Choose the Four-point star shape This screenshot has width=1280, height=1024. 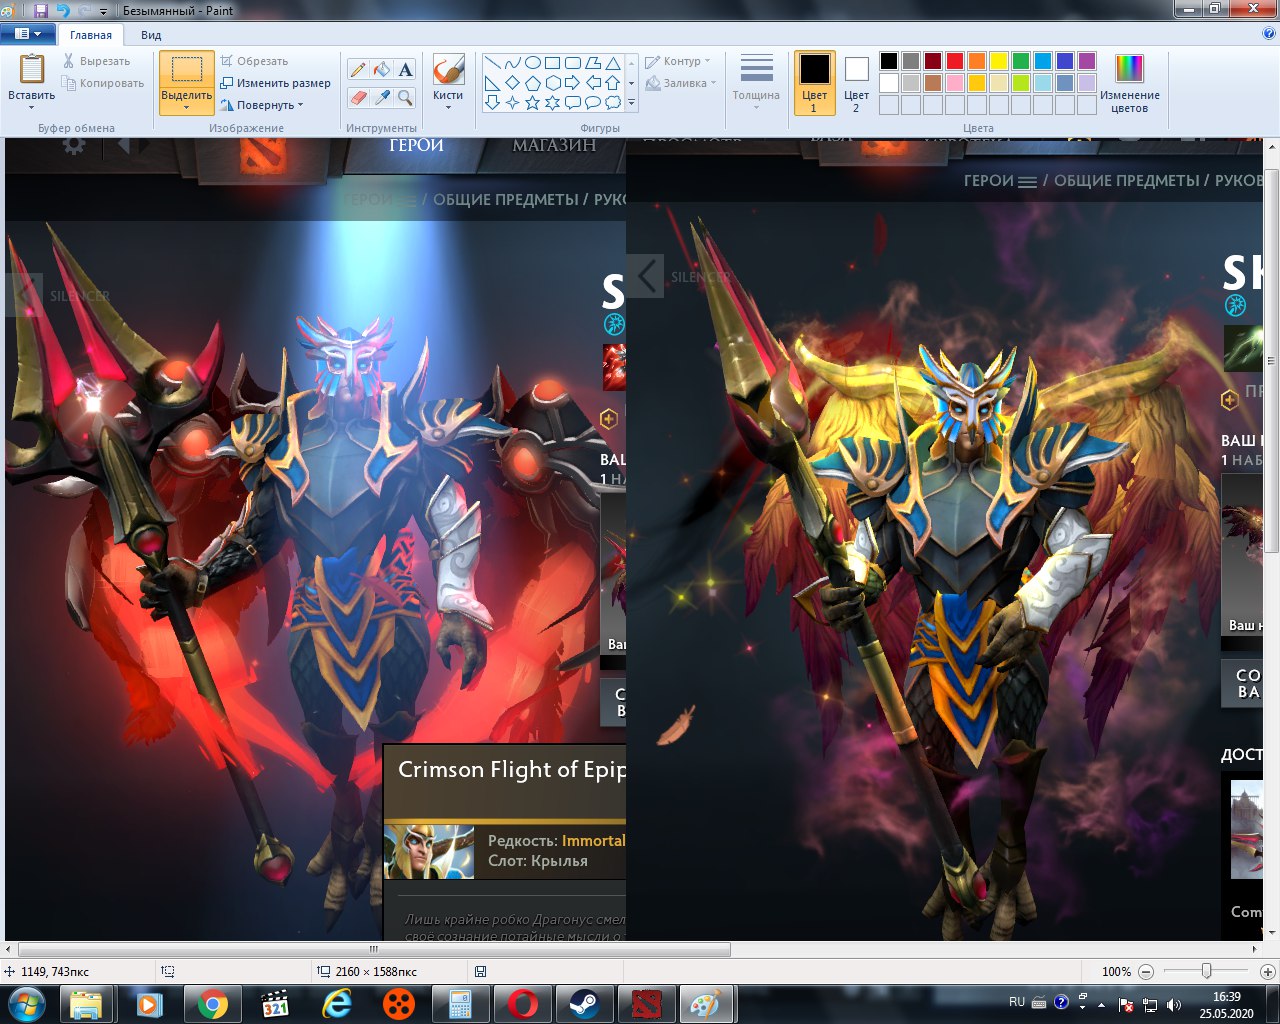[x=512, y=102]
